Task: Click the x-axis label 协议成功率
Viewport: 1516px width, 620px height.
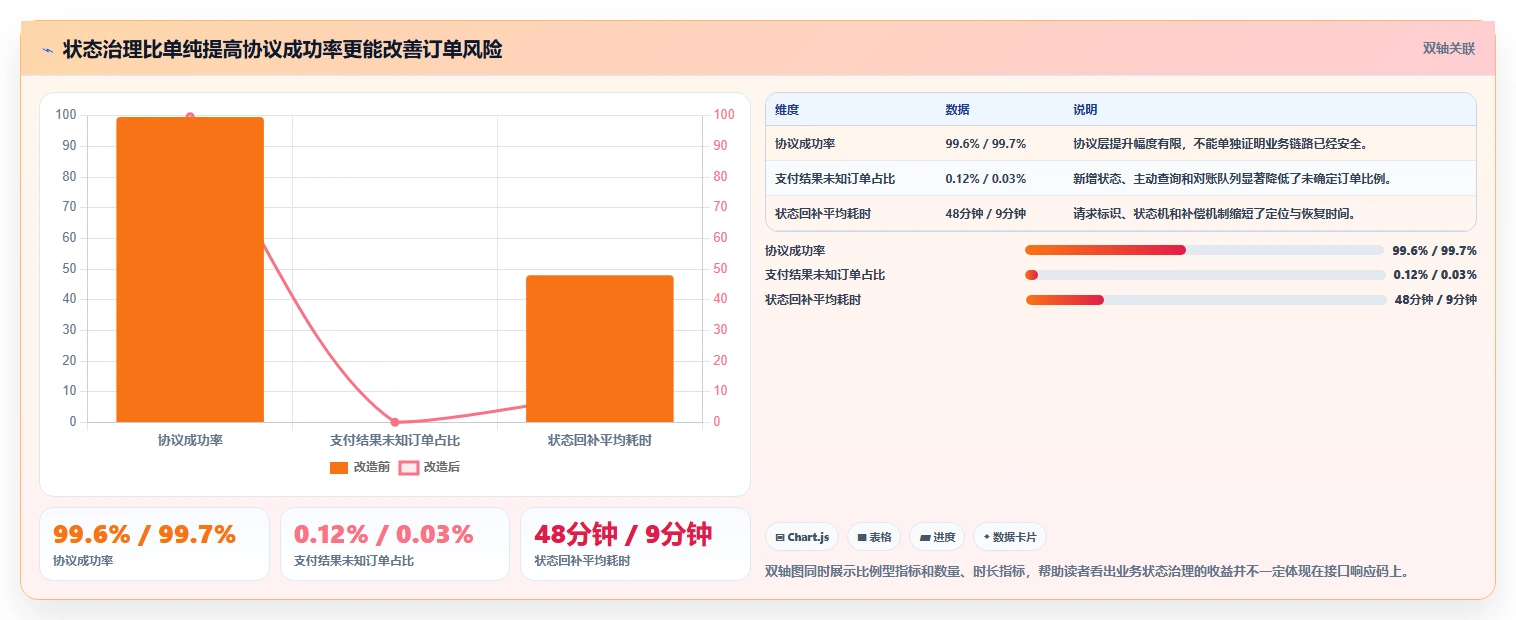Action: [x=190, y=440]
